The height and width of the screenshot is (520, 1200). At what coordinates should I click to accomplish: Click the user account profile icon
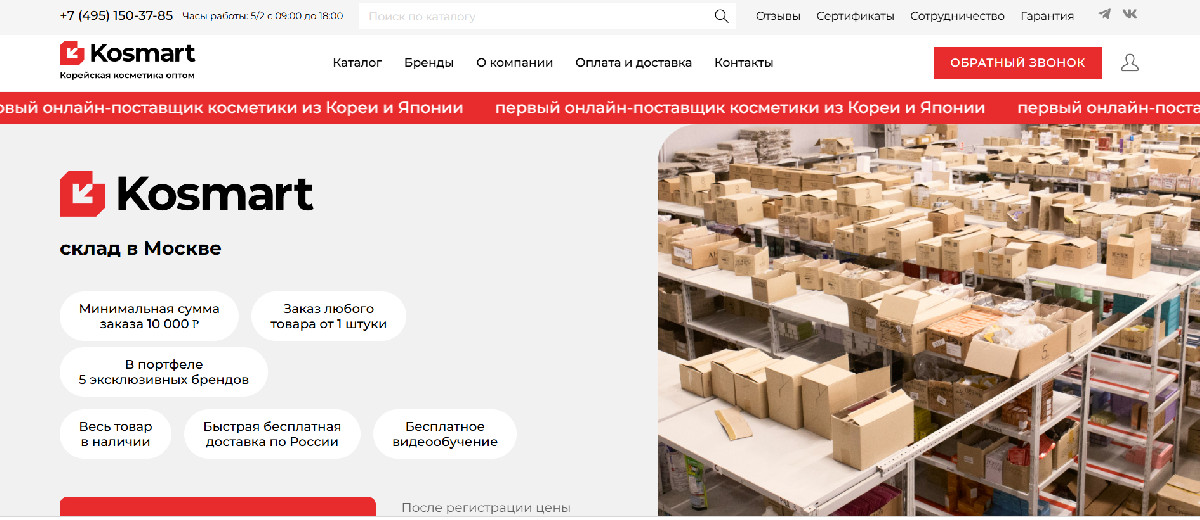(x=1130, y=63)
